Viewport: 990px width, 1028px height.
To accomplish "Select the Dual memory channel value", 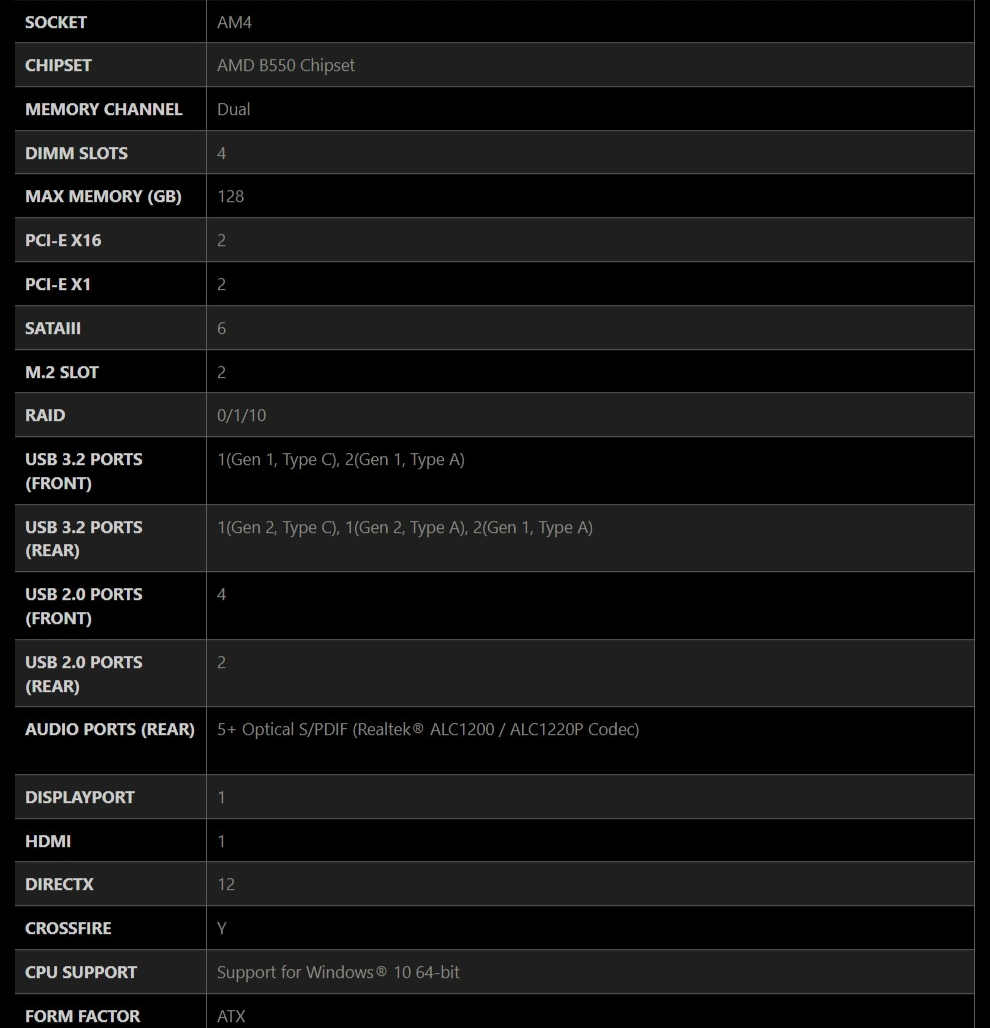I will (233, 109).
